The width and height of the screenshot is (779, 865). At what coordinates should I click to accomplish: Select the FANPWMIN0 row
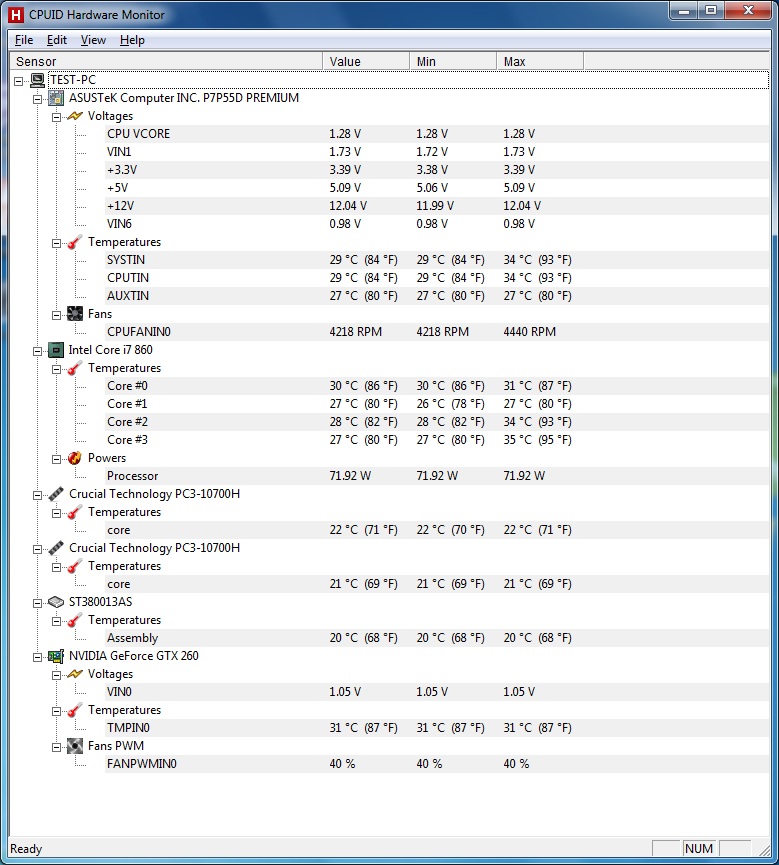(x=437, y=764)
